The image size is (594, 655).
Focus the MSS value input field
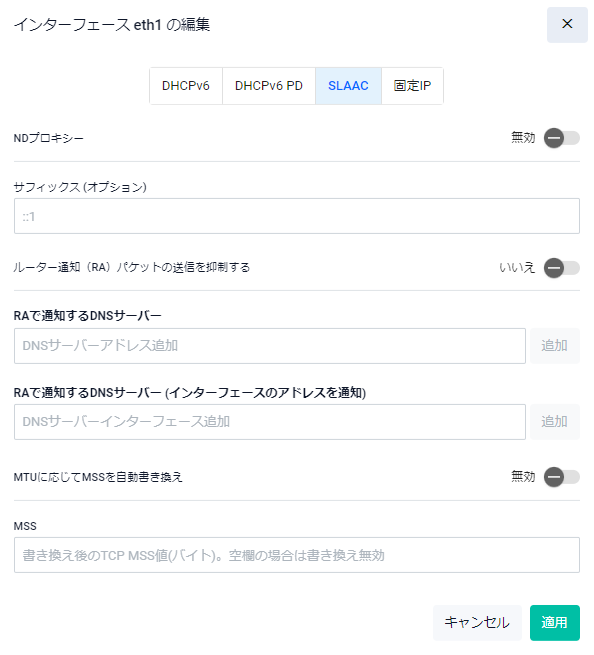click(x=297, y=555)
